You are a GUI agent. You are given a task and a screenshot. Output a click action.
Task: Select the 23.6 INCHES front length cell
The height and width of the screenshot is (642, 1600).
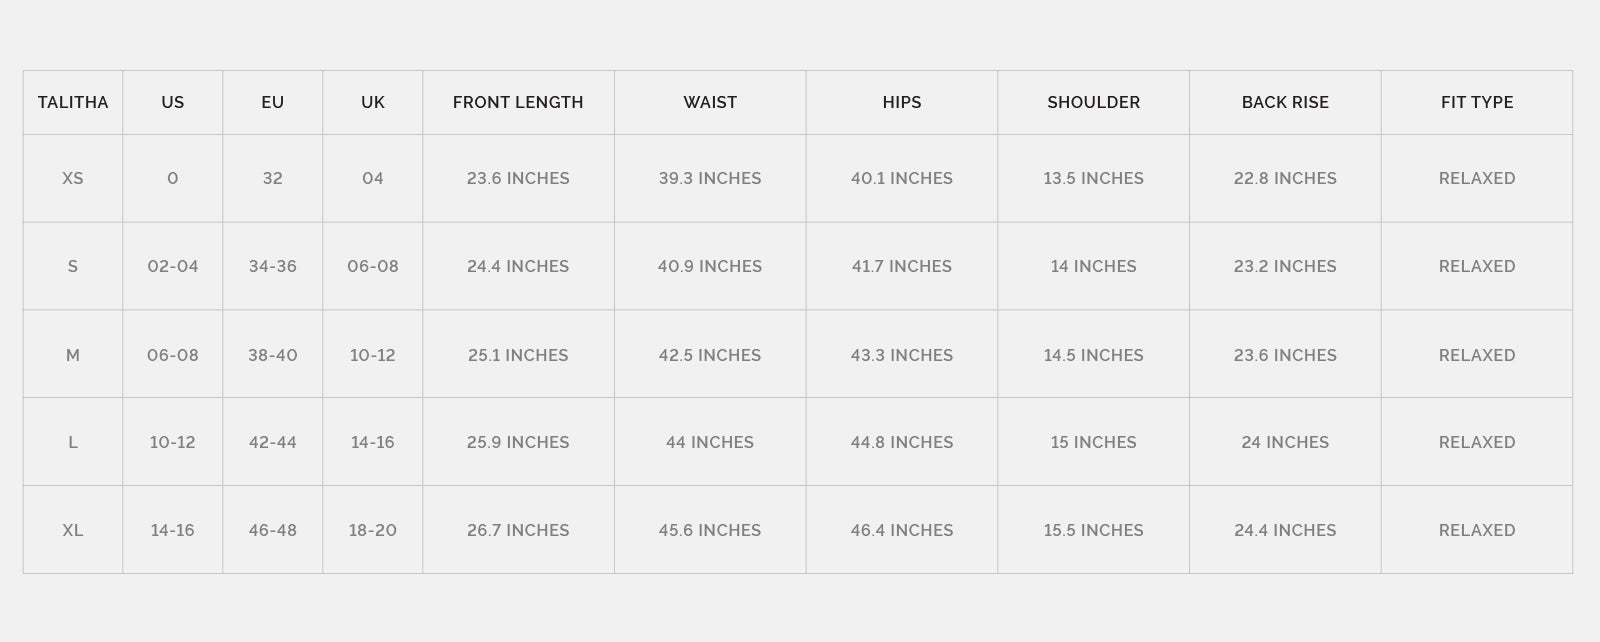point(518,178)
